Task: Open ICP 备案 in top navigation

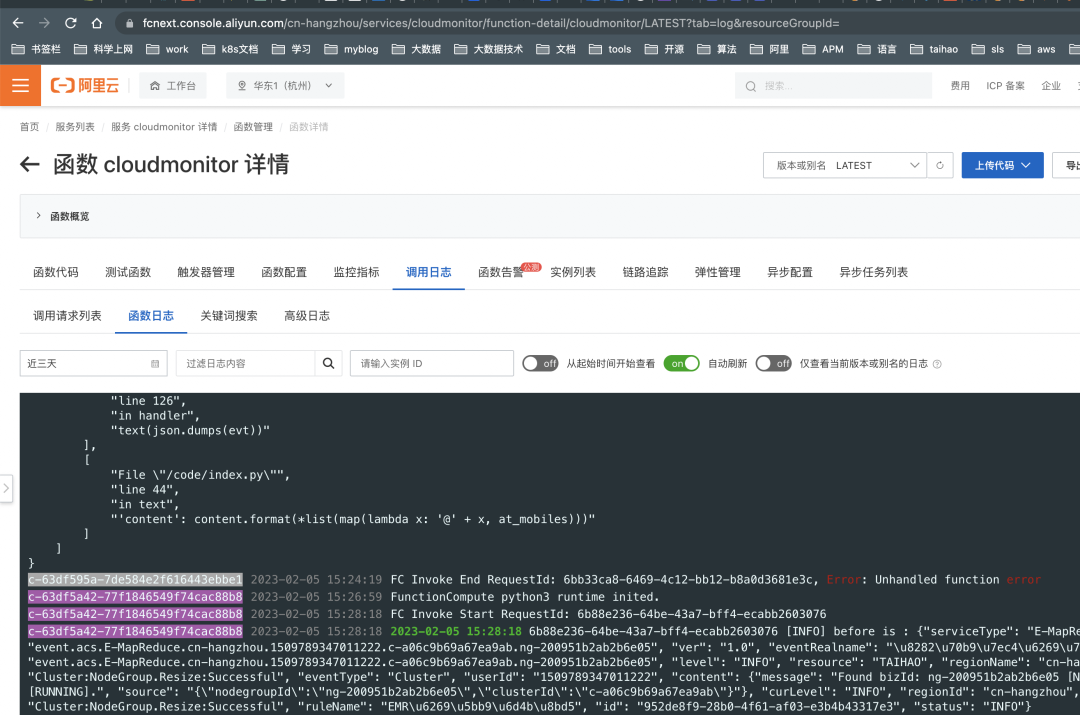Action: coord(1005,86)
